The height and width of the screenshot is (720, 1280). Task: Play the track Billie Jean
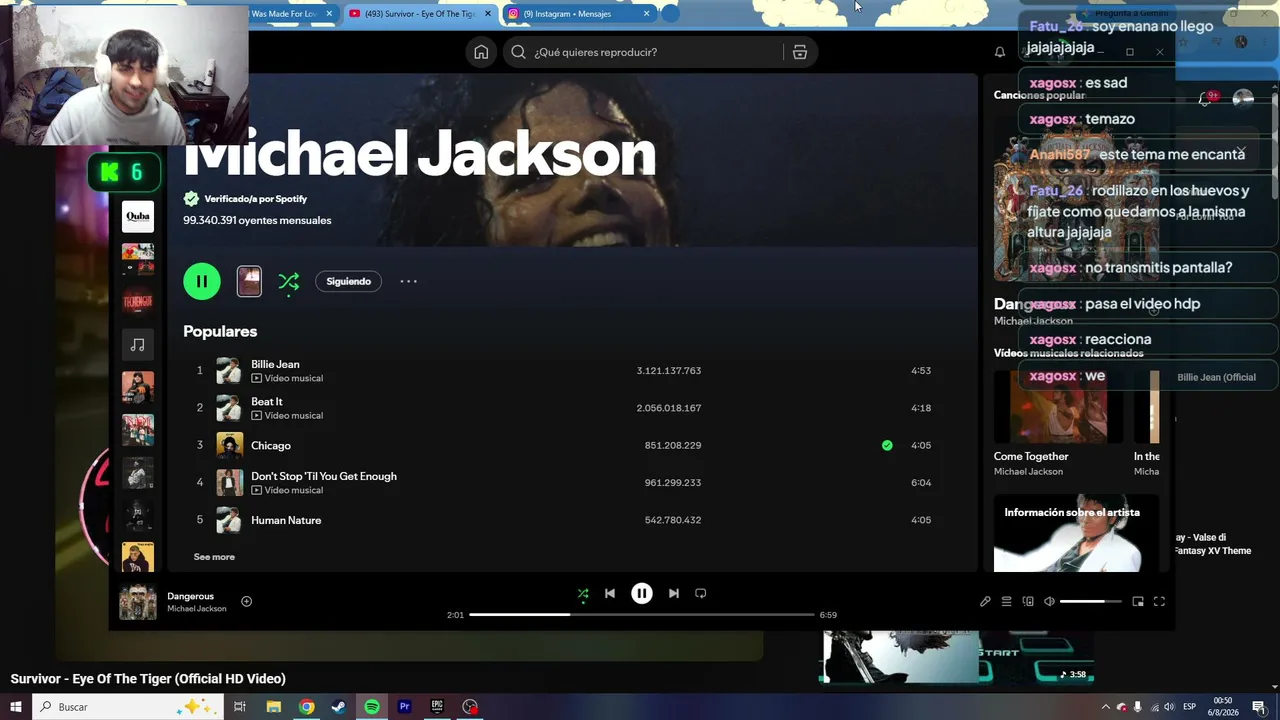coord(275,364)
